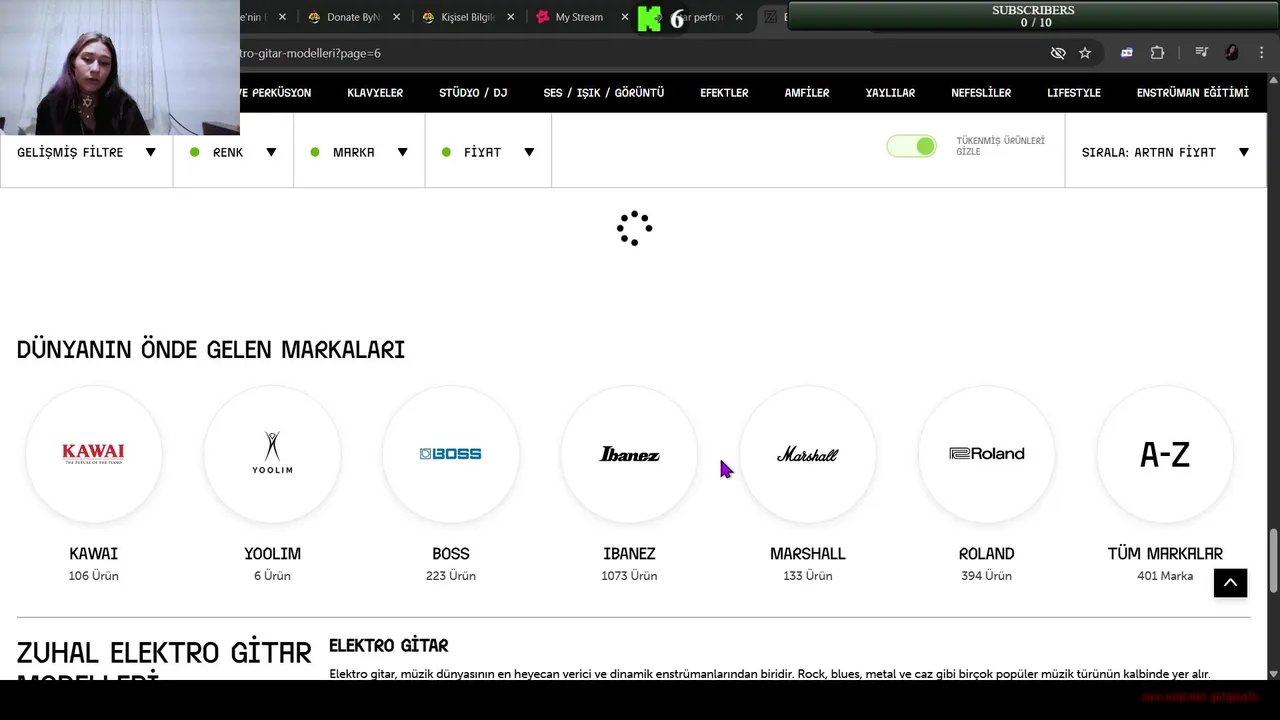The height and width of the screenshot is (720, 1280).
Task: Click the game controller extension icon in the browser toolbar
Action: (1127, 53)
